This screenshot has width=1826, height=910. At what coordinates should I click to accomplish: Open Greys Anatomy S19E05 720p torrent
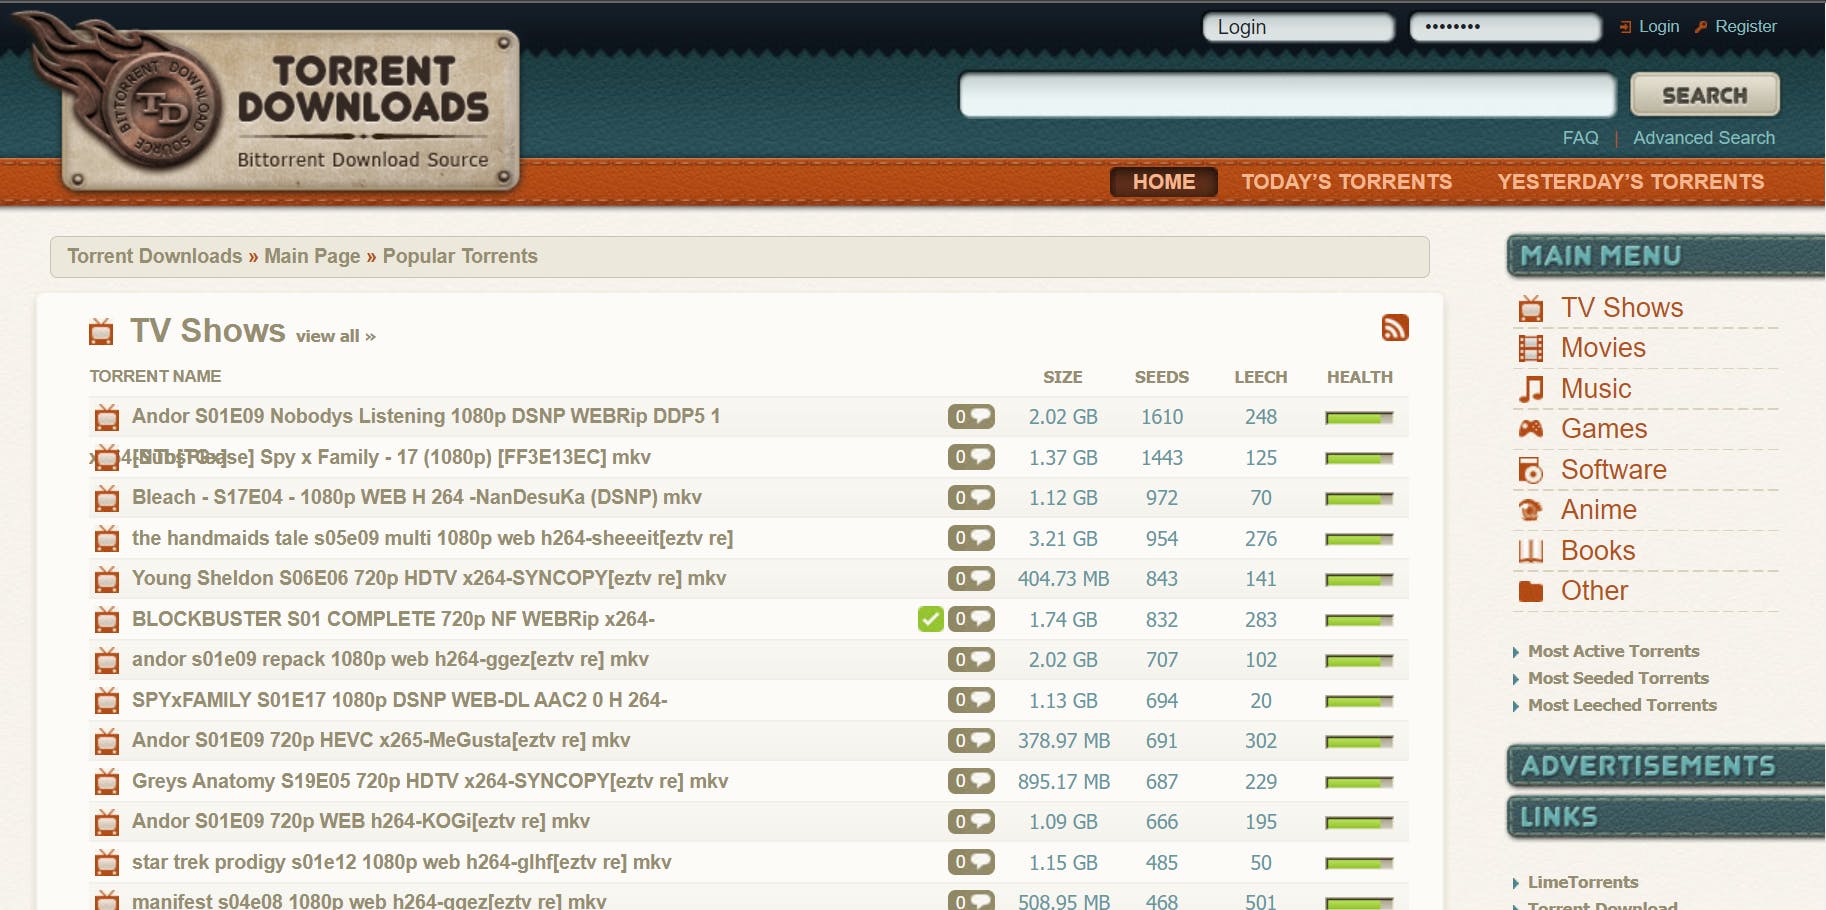point(430,781)
